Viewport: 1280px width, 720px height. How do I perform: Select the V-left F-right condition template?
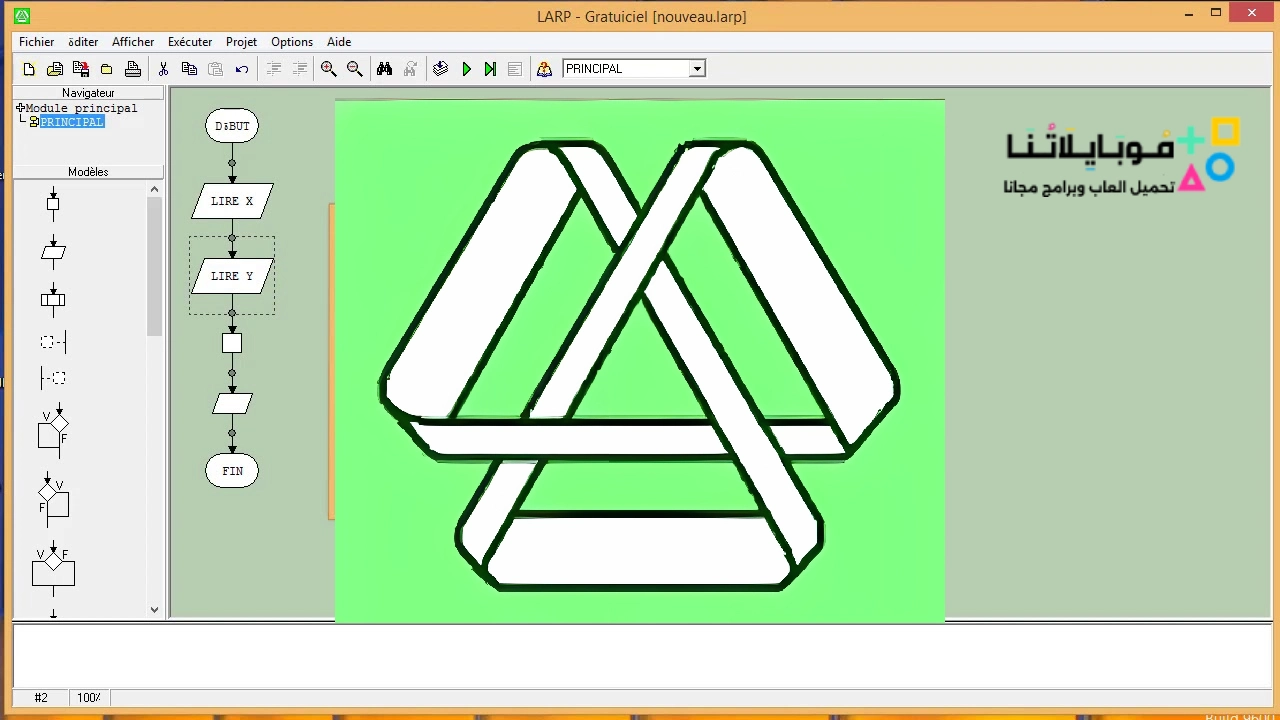coord(53,431)
